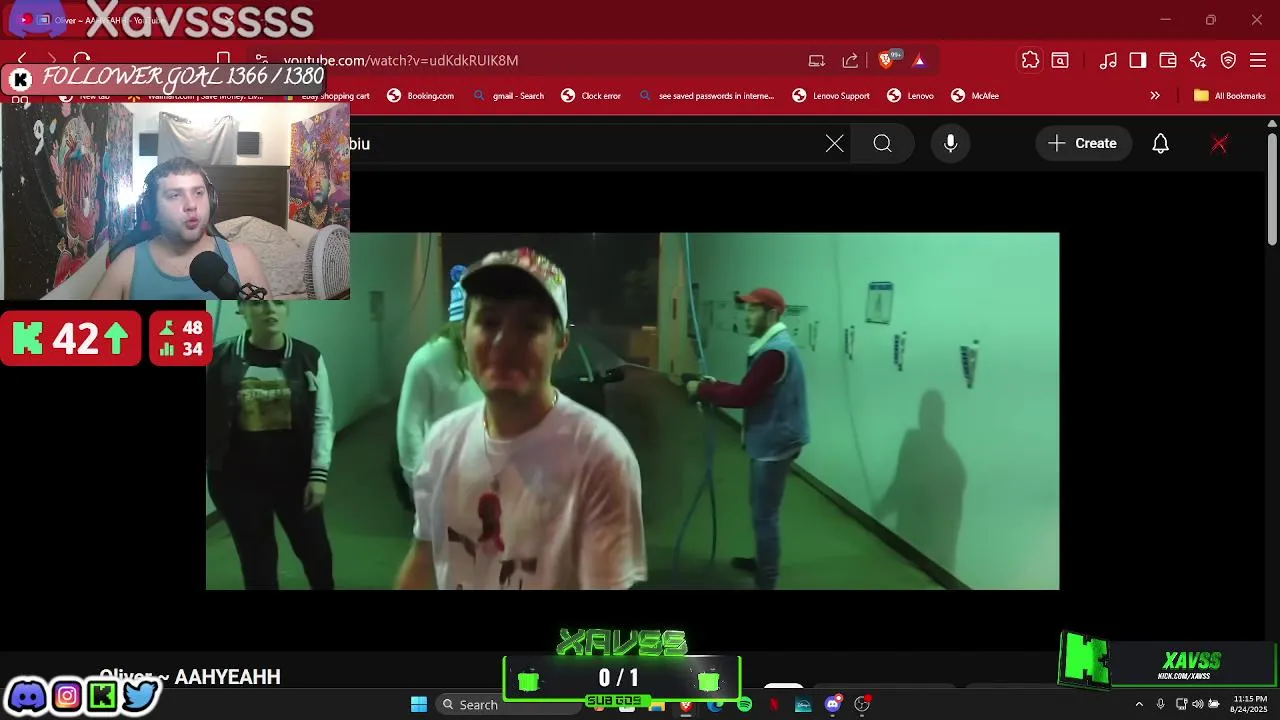Click the Discord icon in stream overlay
1280x720 pixels.
pyautogui.click(x=27, y=695)
